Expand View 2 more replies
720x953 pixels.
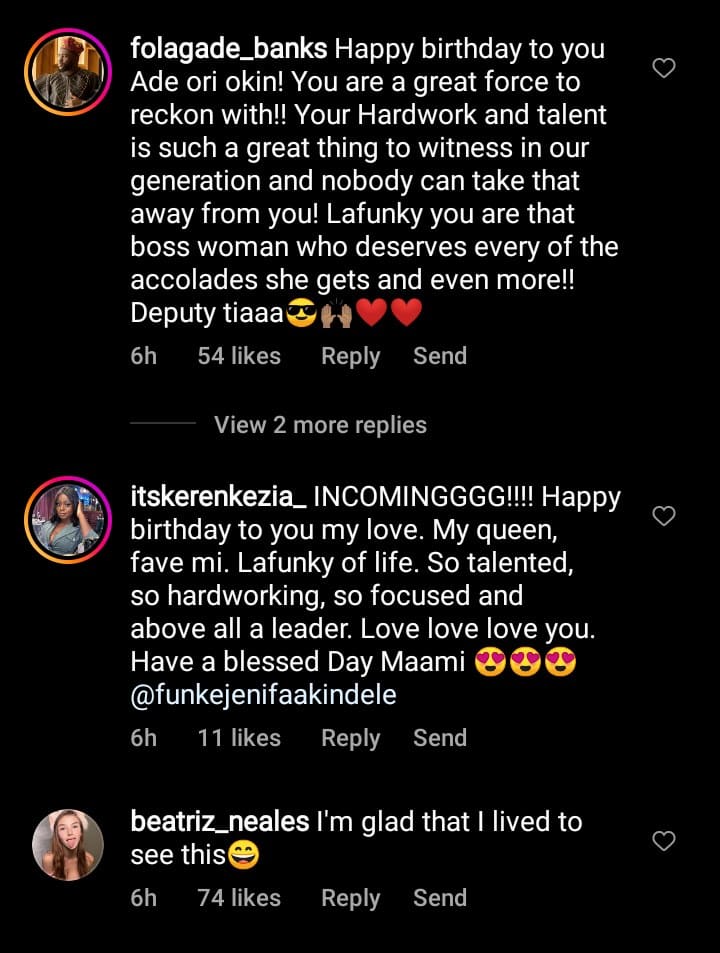point(320,425)
